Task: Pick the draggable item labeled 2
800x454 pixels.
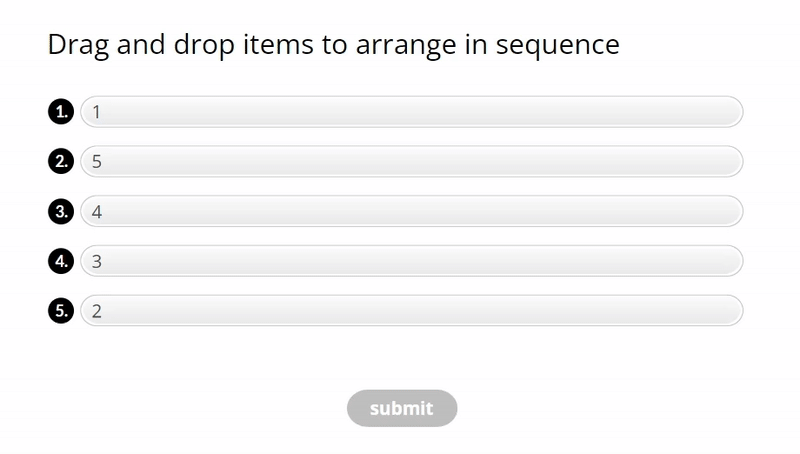Action: pos(411,312)
